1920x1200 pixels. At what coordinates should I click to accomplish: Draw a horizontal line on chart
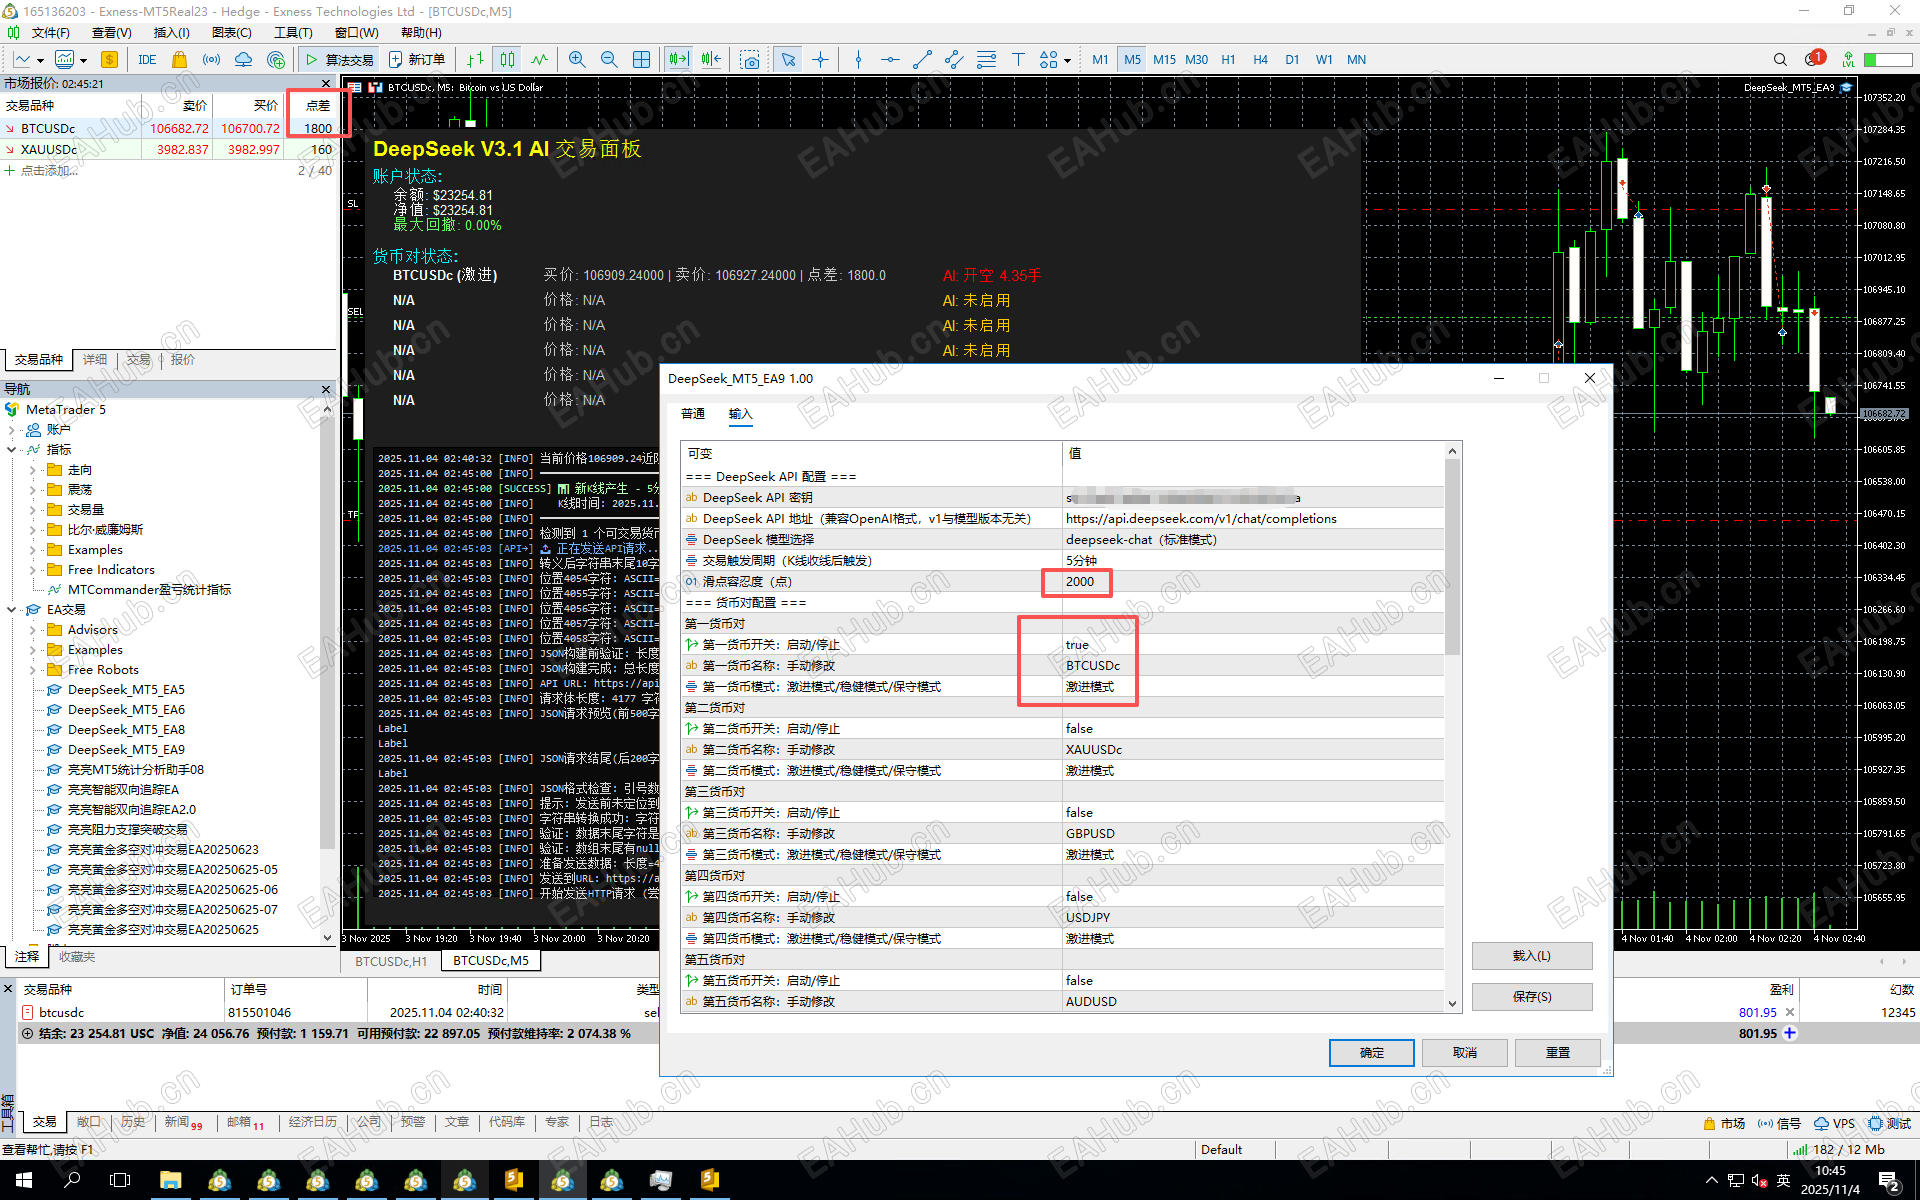pyautogui.click(x=890, y=60)
